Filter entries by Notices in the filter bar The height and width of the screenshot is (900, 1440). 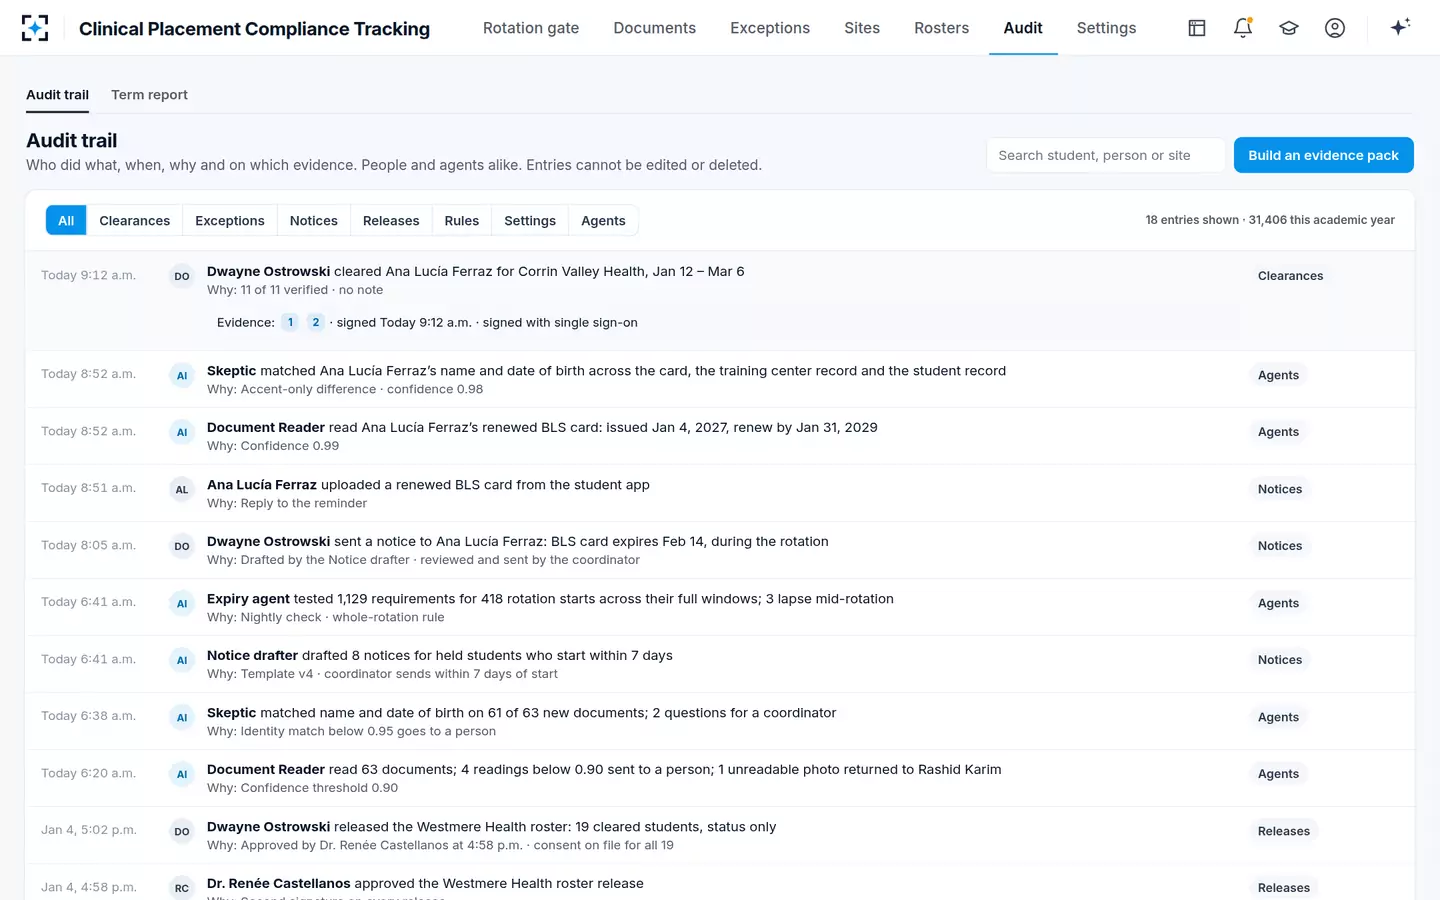coord(314,221)
